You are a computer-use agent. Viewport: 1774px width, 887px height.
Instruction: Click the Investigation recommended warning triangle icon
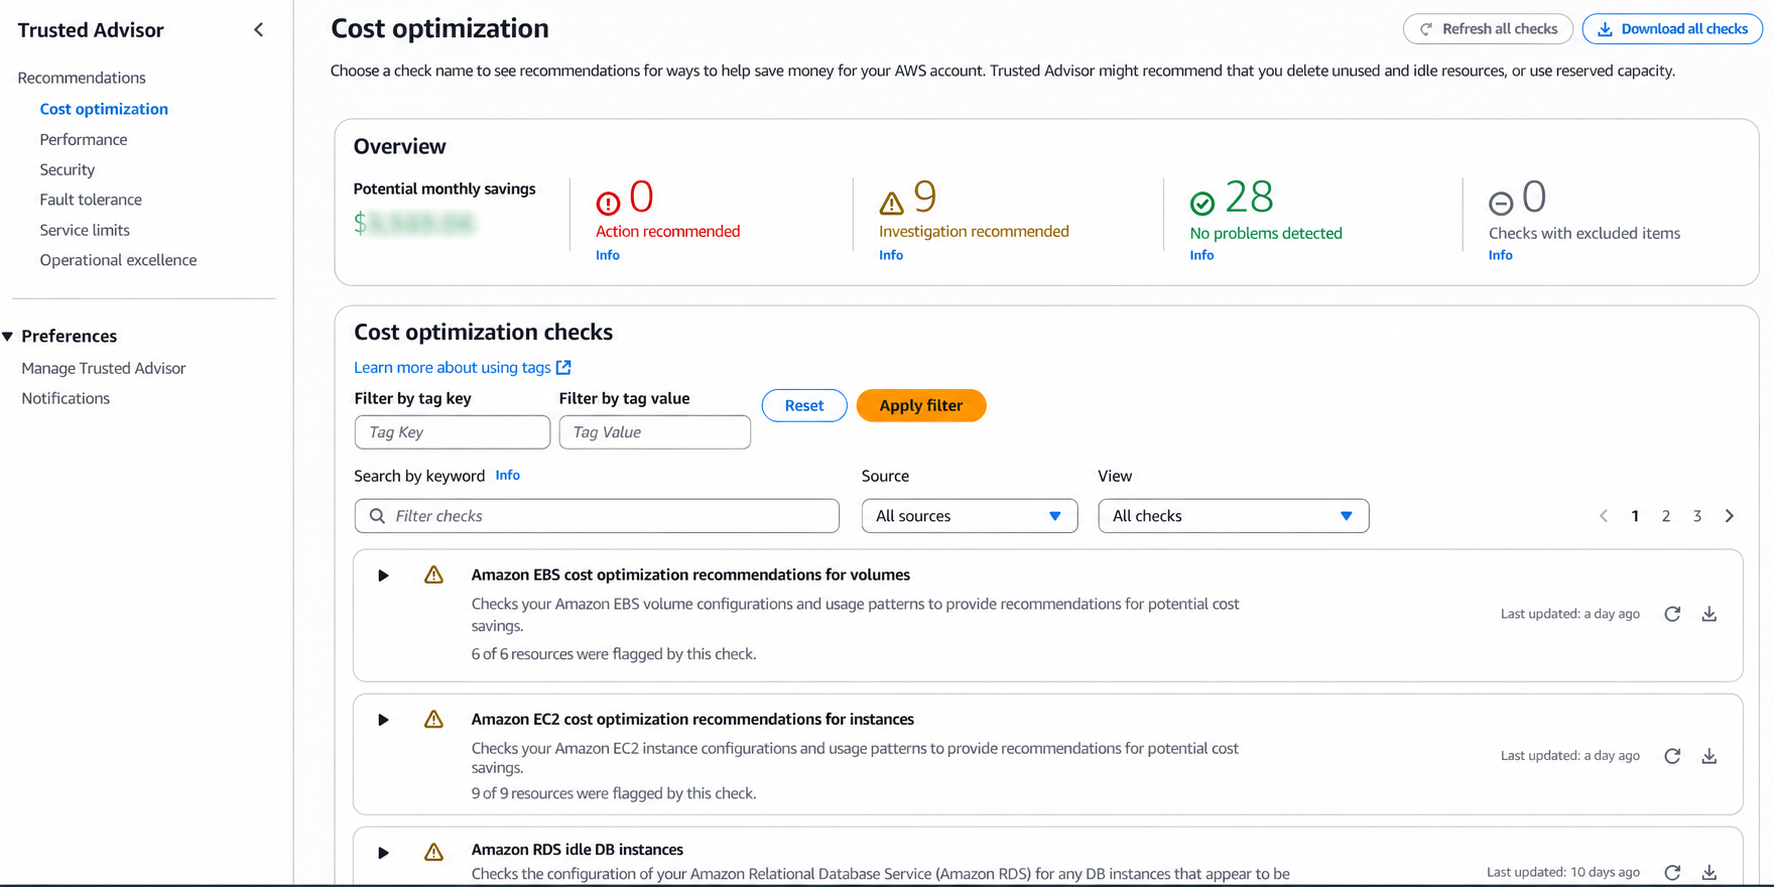tap(891, 203)
